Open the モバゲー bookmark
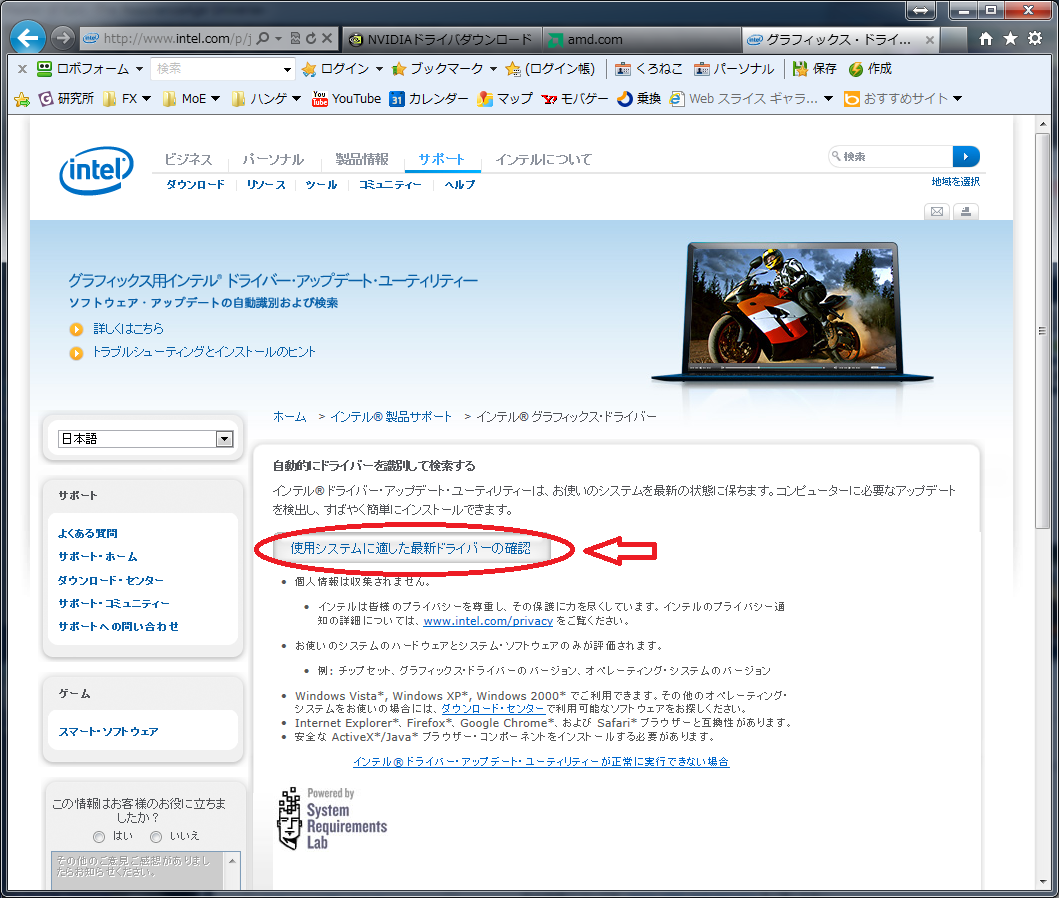Screen dimensions: 1059x898 click(575, 99)
